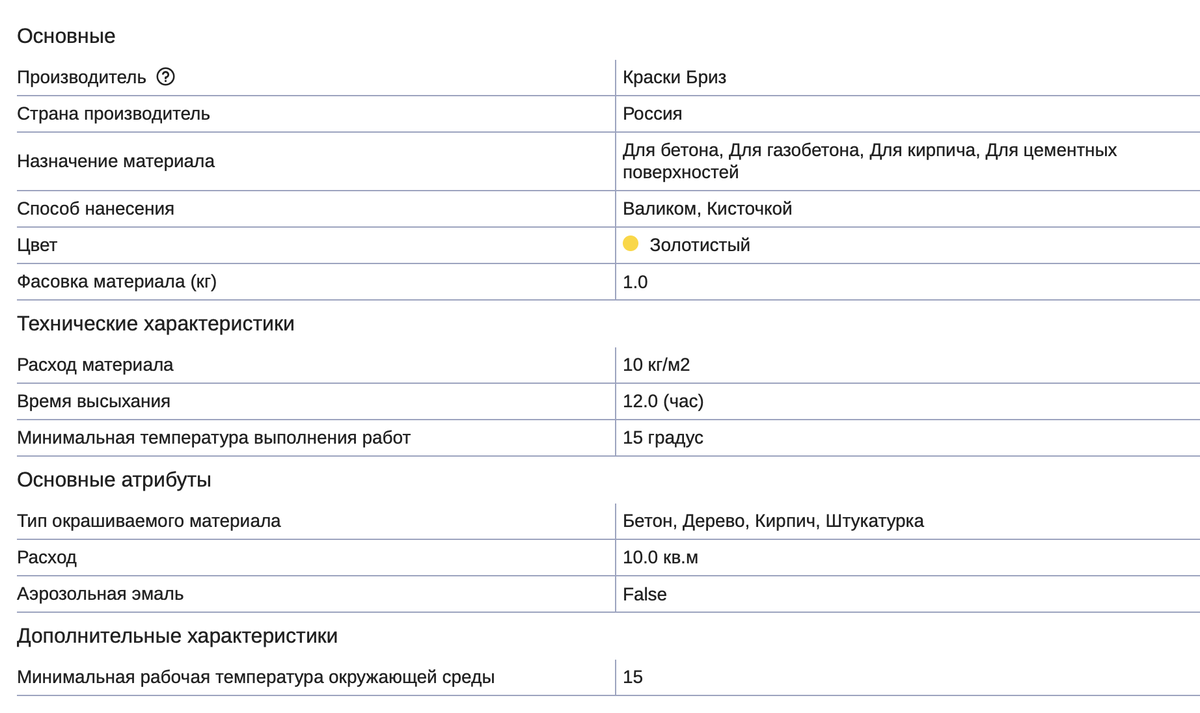This screenshot has height=713, width=1200.
Task: Click the help icon next to Производитель
Action: pos(166,77)
